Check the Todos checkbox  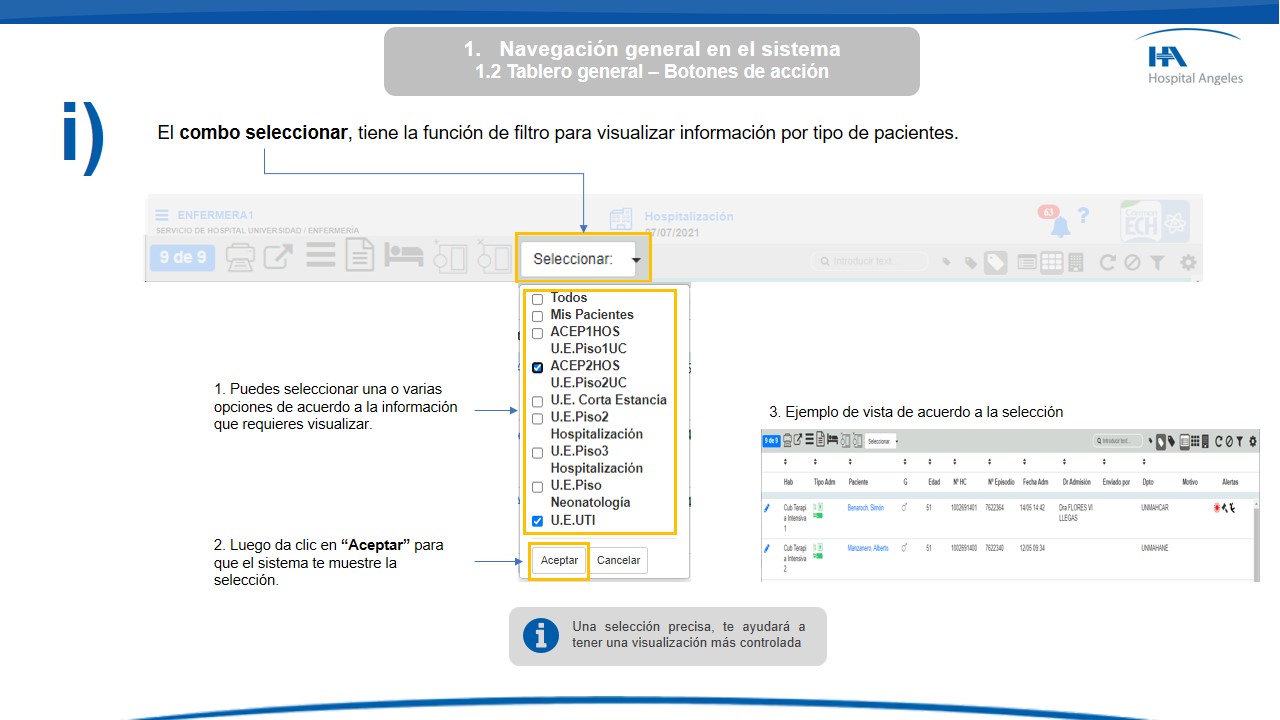[x=538, y=299]
